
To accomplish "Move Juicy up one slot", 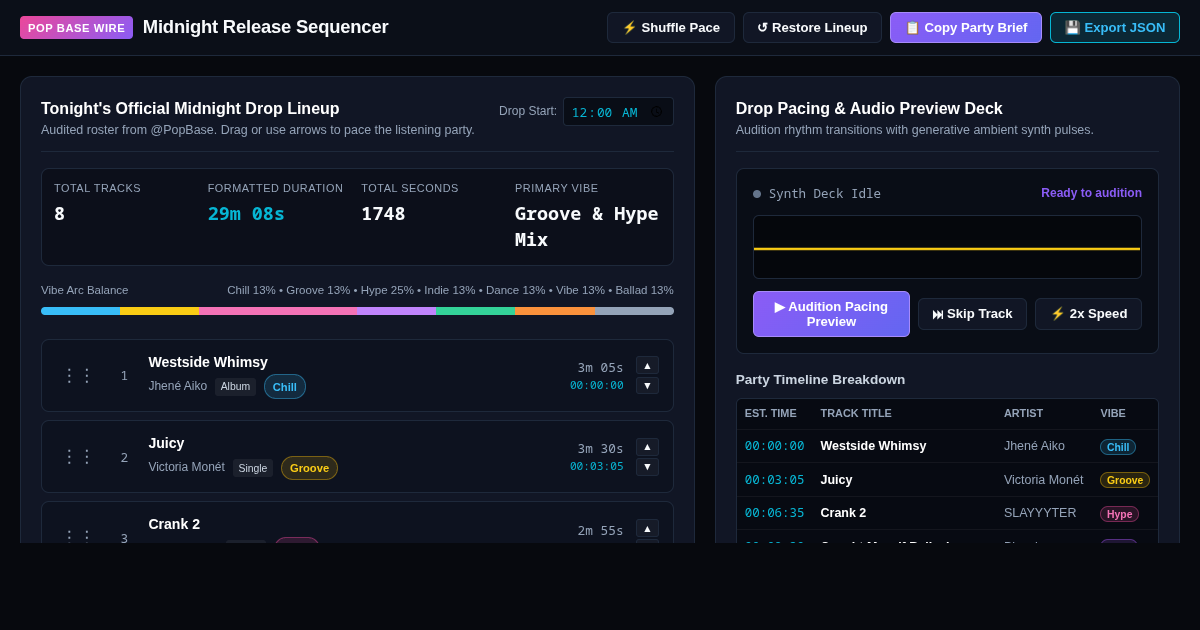I will [647, 447].
